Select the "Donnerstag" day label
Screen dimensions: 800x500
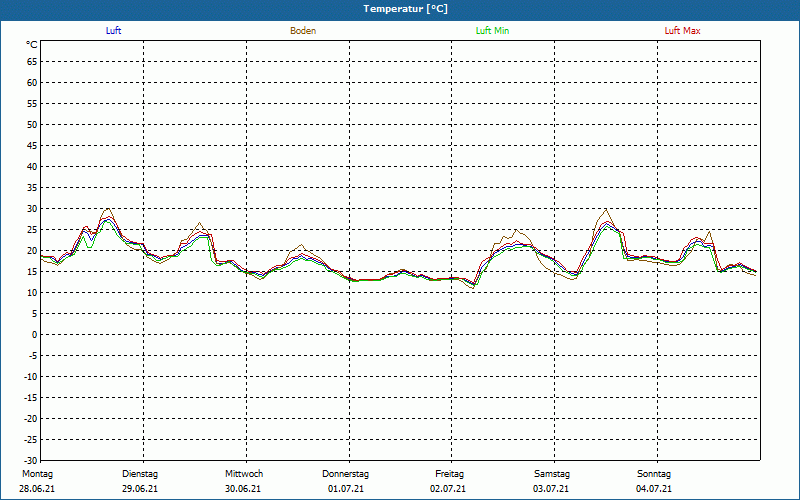[345, 474]
